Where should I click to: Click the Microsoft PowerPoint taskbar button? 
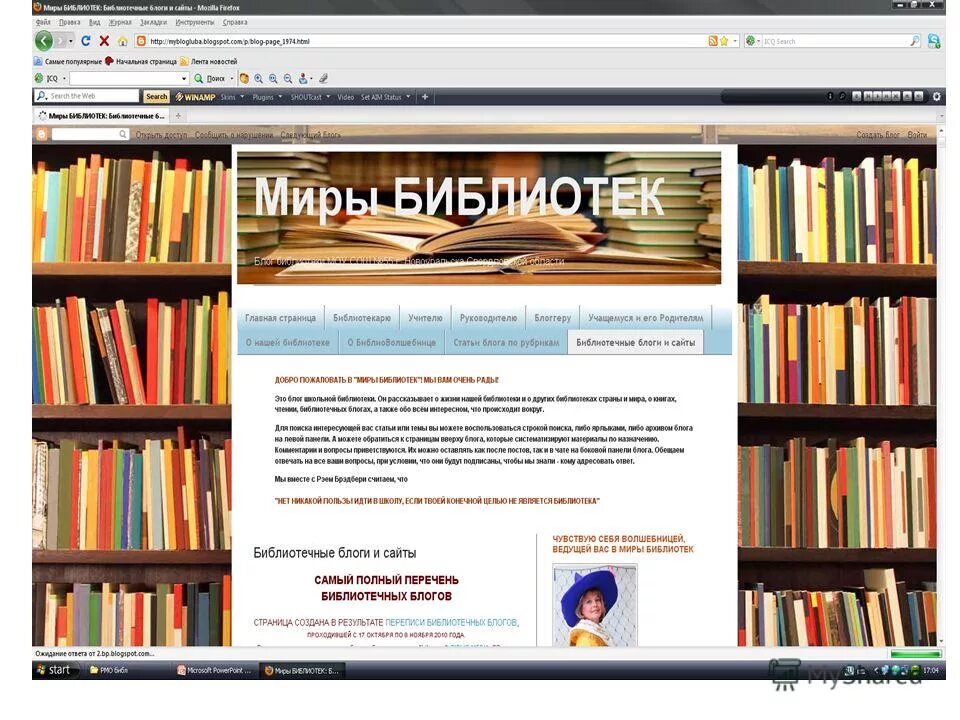pos(212,670)
